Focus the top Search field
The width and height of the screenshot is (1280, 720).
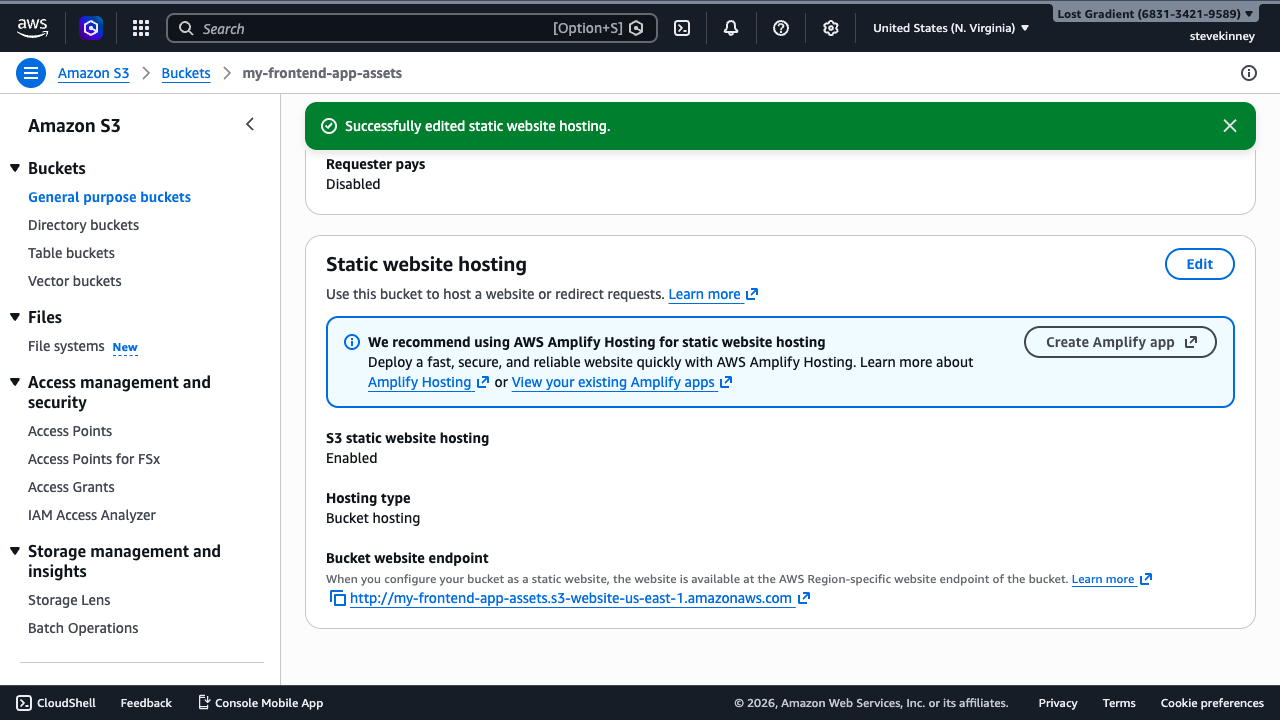(x=412, y=28)
